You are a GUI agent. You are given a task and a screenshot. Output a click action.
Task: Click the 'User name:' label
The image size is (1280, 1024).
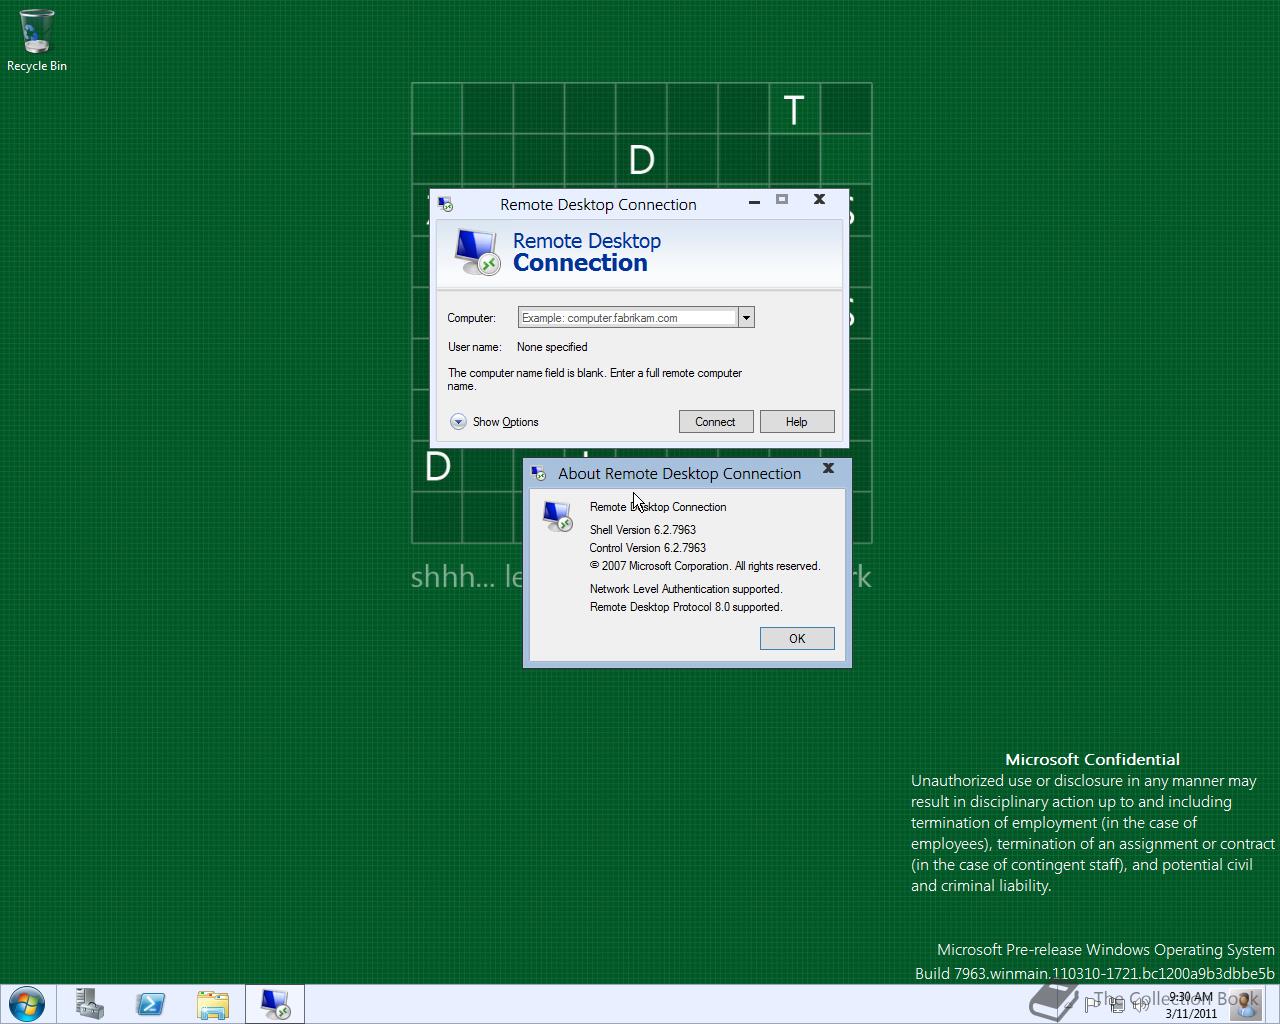[474, 347]
